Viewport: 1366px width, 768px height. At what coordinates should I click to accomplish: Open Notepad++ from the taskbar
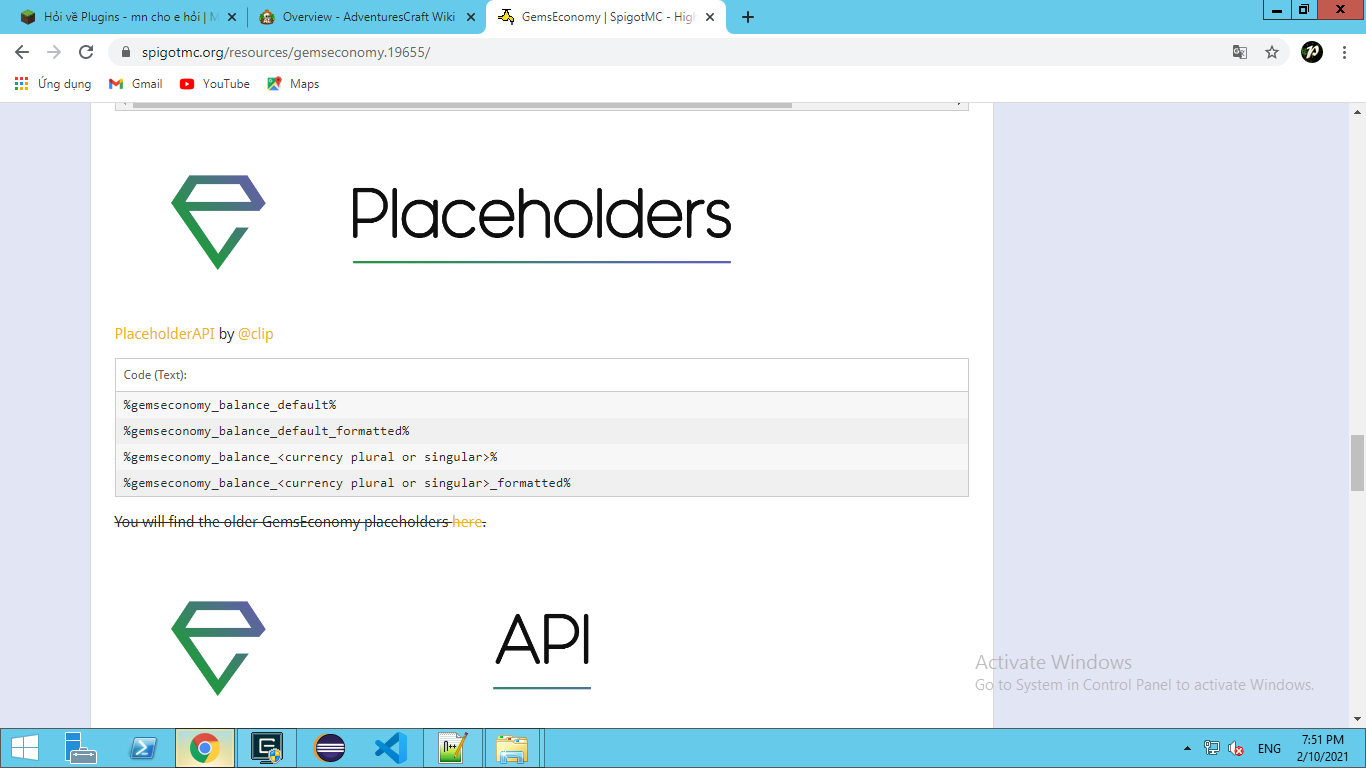(x=453, y=748)
